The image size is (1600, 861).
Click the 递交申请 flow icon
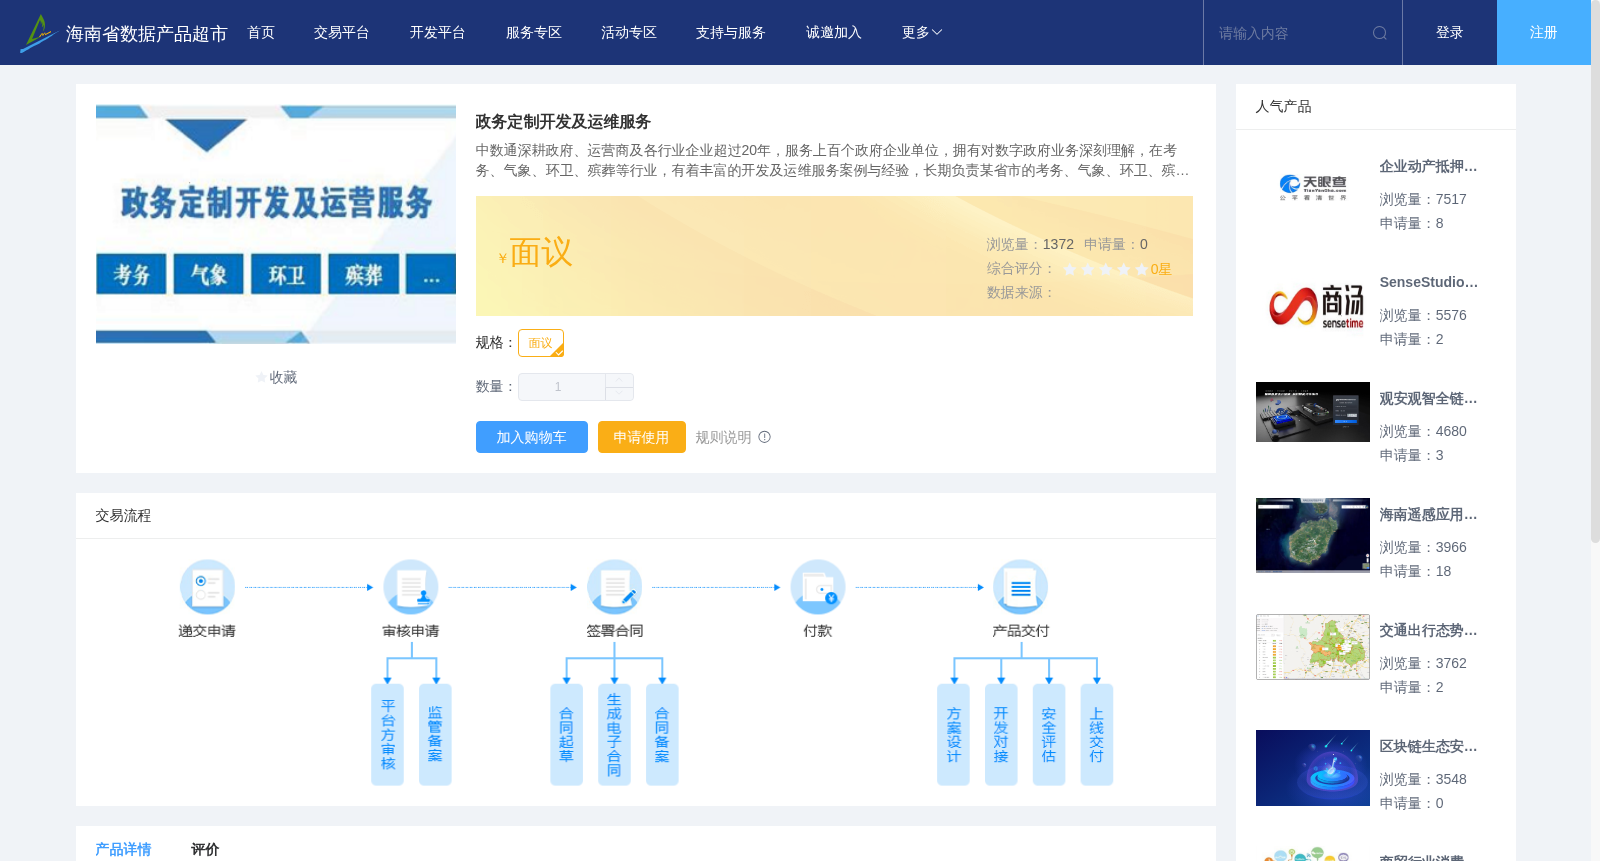coord(207,587)
